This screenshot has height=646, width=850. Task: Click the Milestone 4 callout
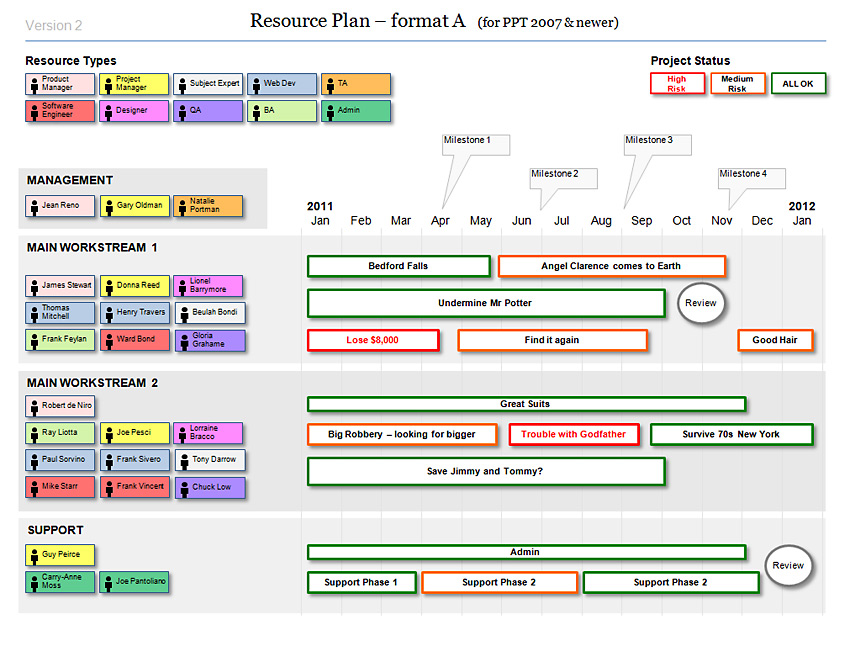click(751, 178)
